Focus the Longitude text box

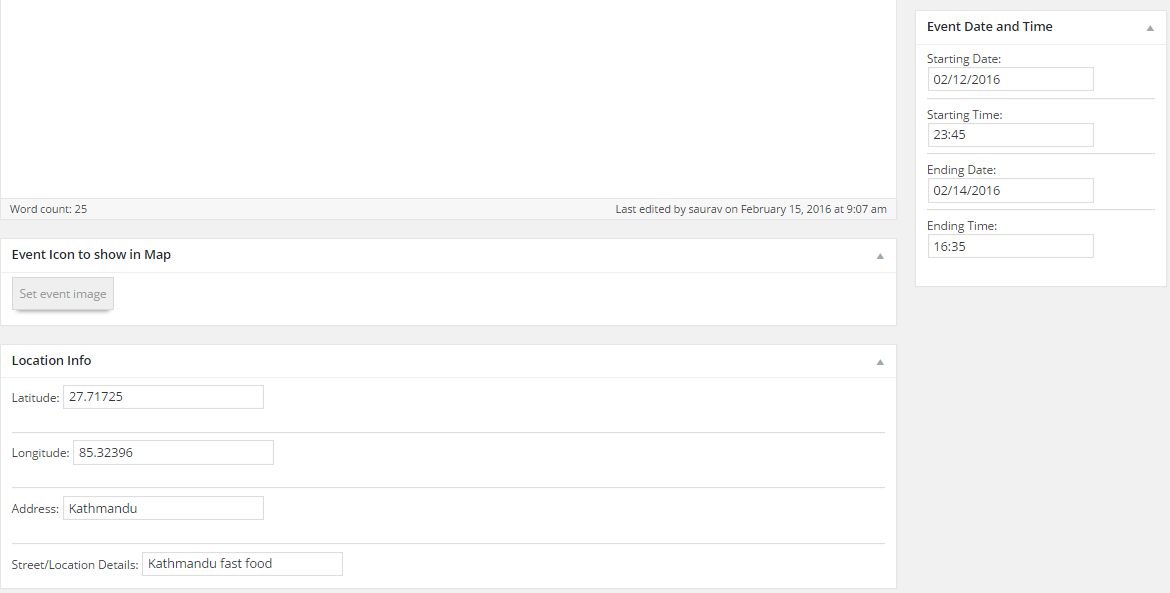[x=173, y=453]
